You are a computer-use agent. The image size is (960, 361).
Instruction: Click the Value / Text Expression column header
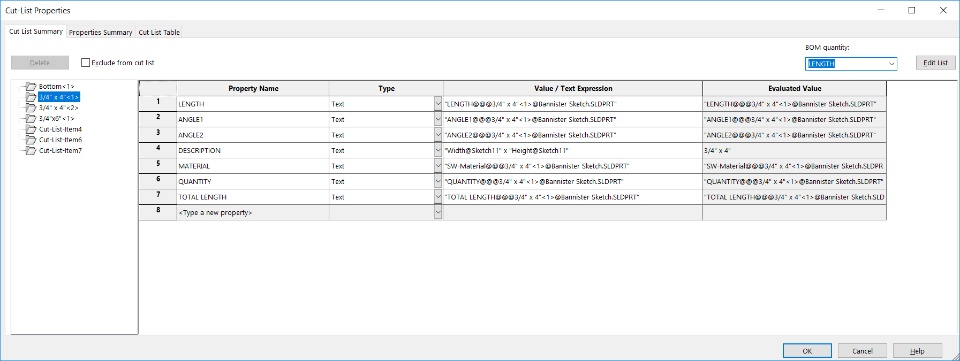point(573,88)
